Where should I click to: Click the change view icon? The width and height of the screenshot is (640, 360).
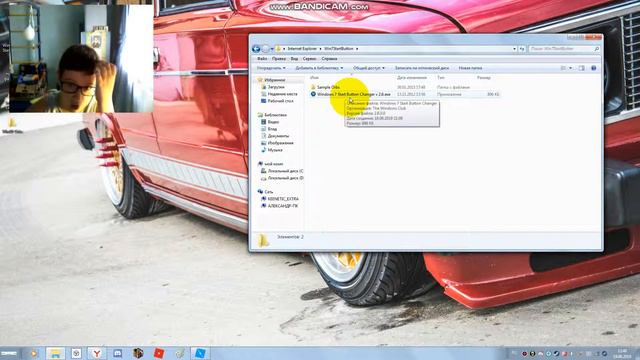[563, 68]
